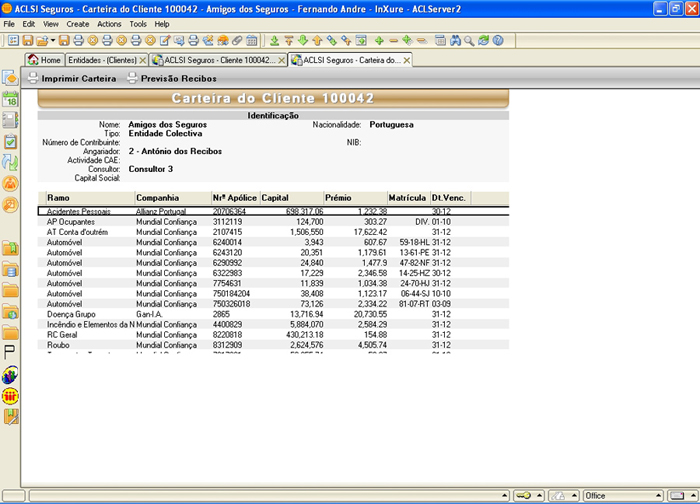The image size is (700, 504).
Task: Click the binoculars search icon in the toolbar
Action: [455, 41]
